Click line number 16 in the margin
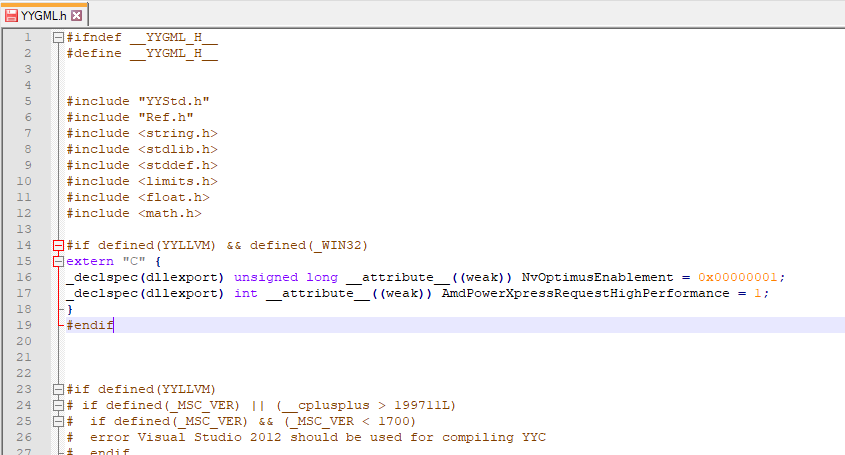The image size is (845, 455). point(24,277)
